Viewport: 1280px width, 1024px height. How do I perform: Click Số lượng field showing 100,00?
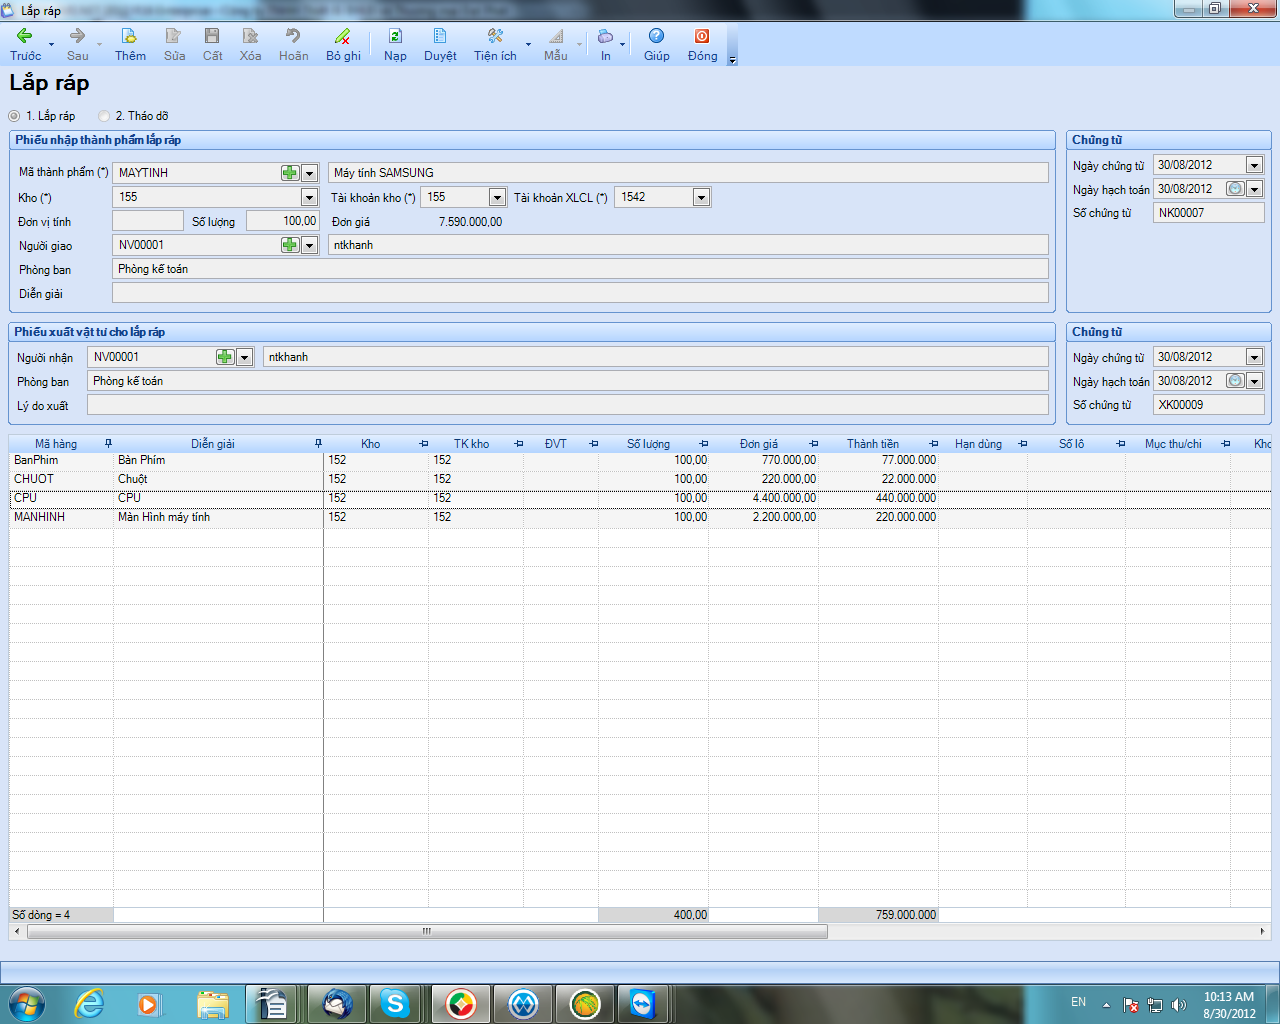283,221
